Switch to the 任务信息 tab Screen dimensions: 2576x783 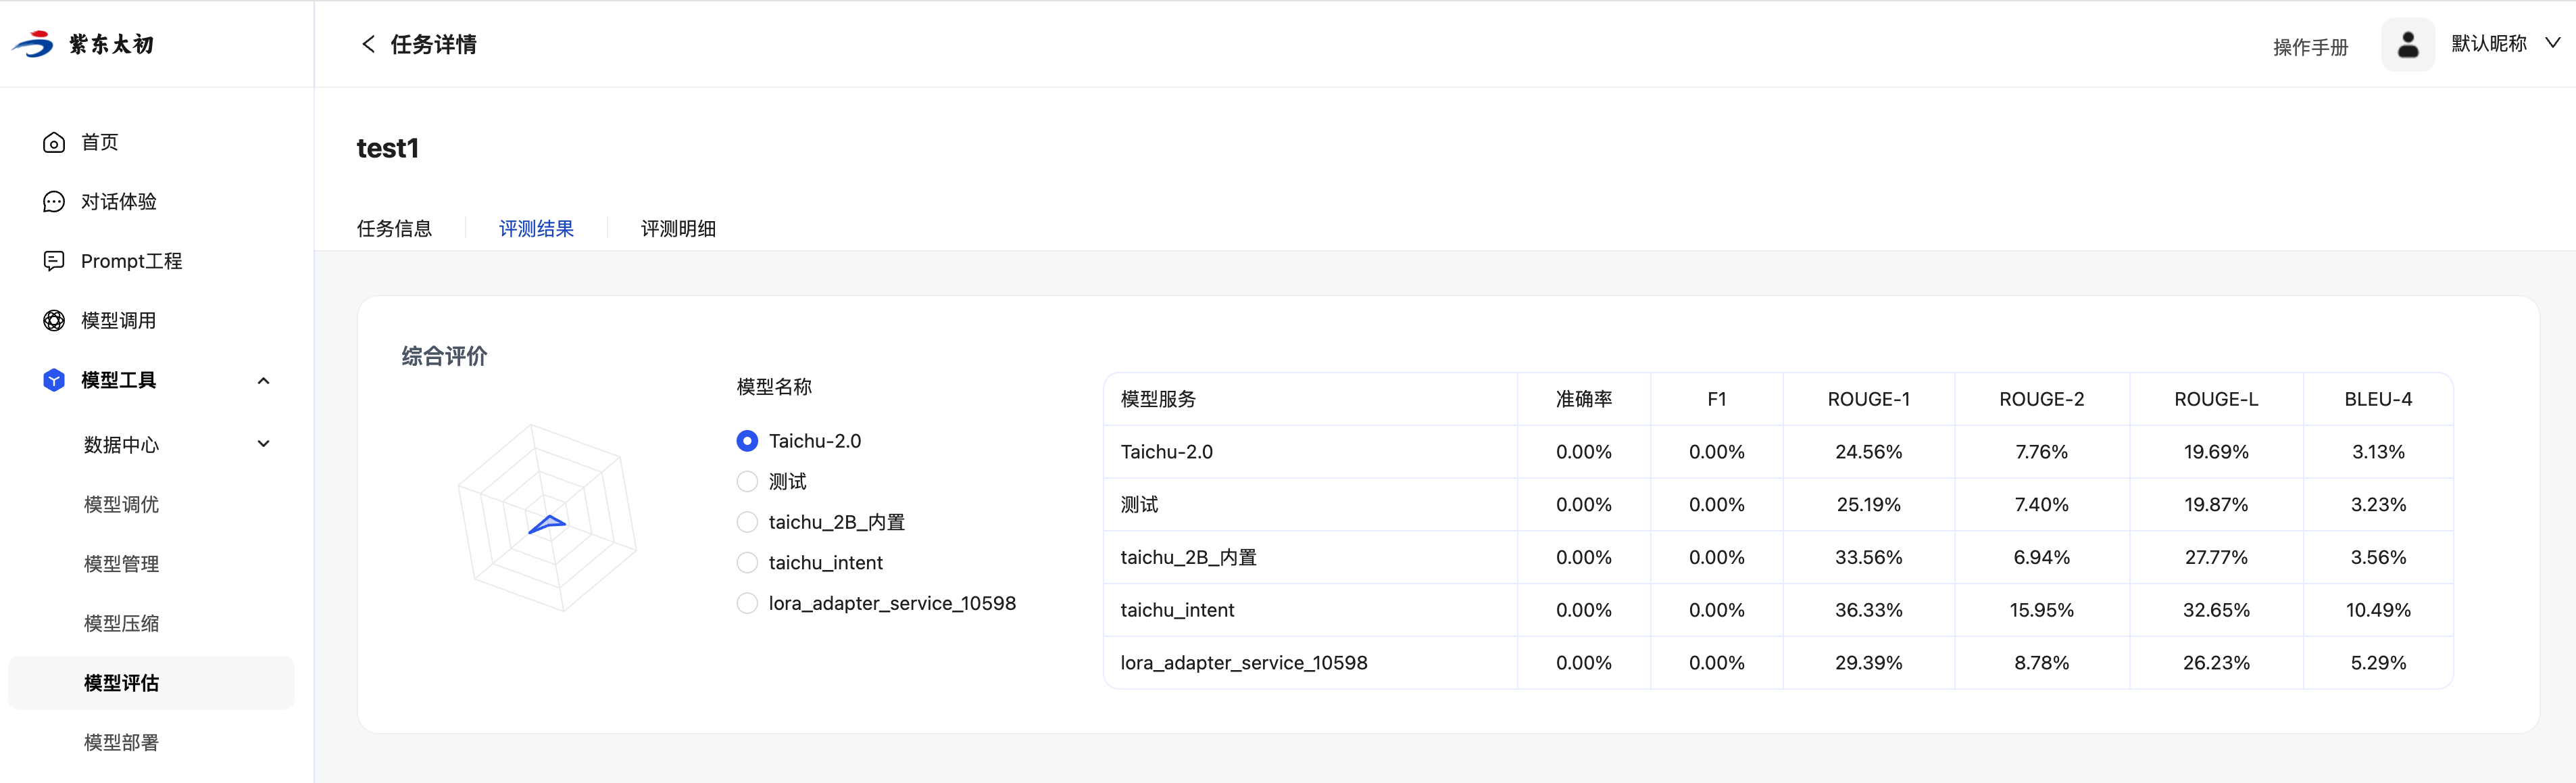pyautogui.click(x=394, y=229)
